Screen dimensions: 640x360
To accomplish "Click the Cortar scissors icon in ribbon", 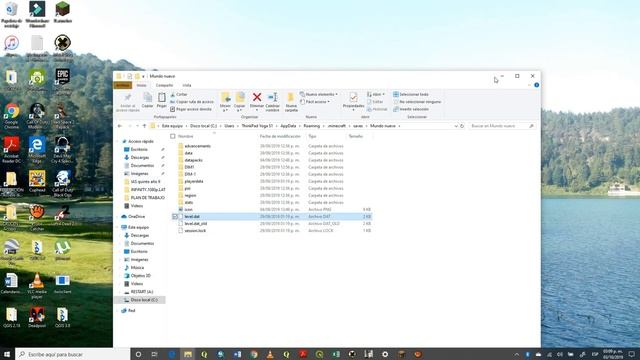I will point(173,94).
